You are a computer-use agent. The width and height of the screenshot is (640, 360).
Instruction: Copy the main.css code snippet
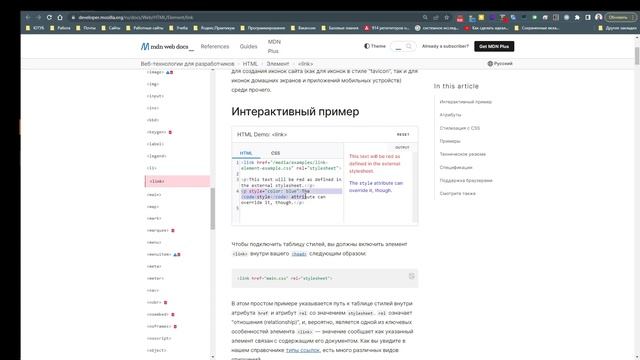[x=411, y=276]
